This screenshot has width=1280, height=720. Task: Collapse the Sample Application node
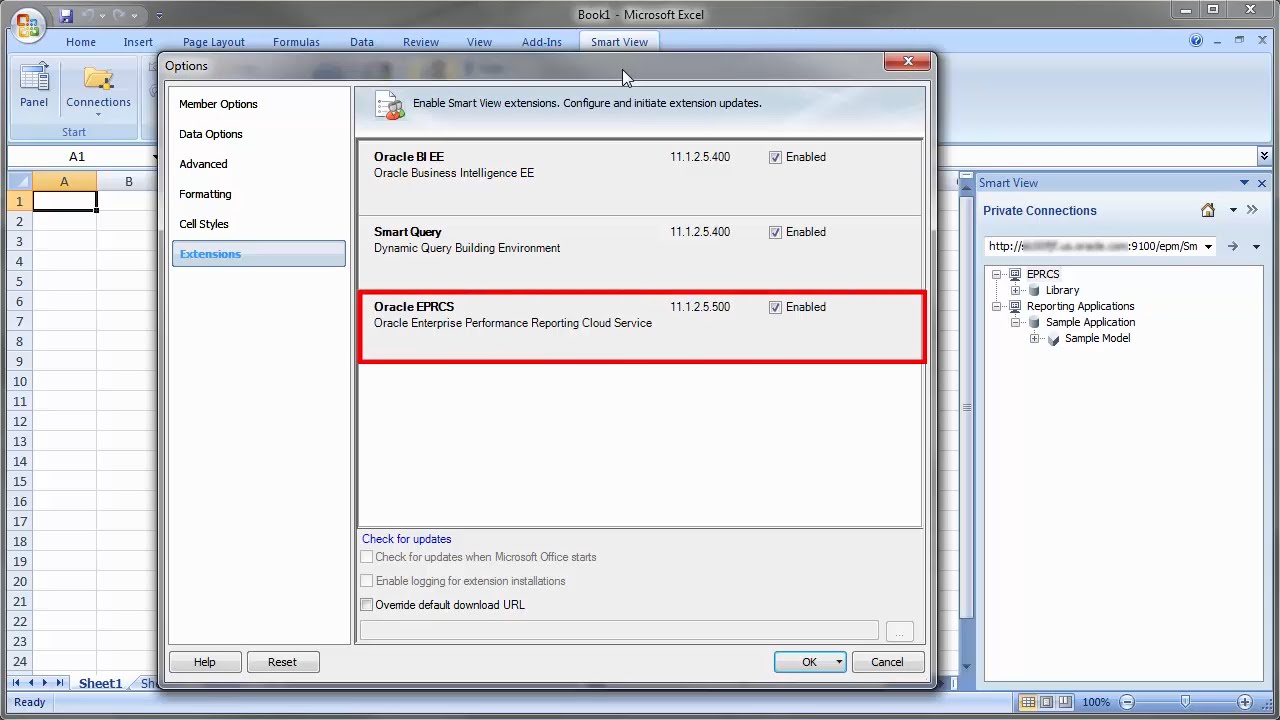tap(1016, 322)
